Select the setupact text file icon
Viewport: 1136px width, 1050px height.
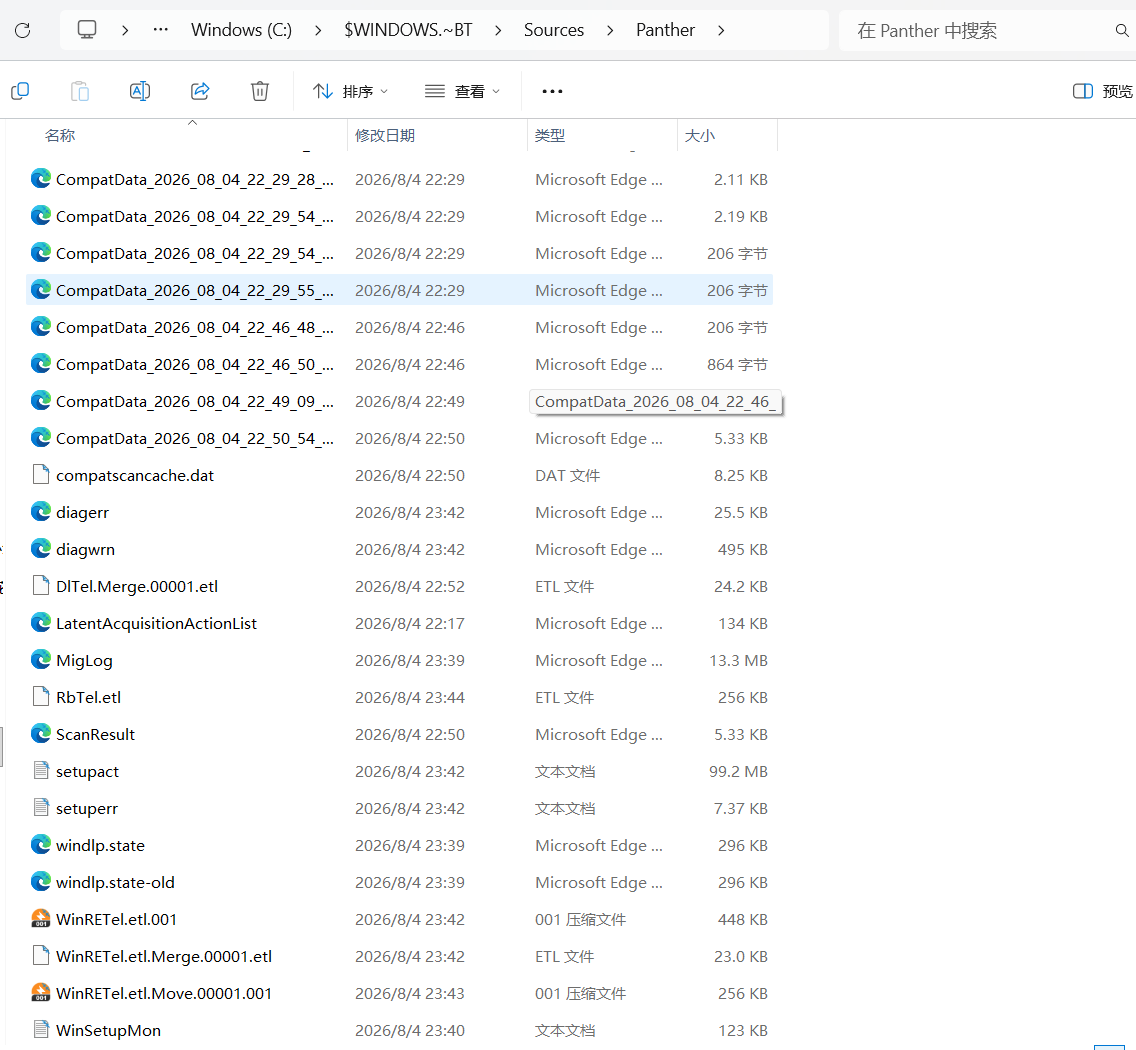[41, 770]
